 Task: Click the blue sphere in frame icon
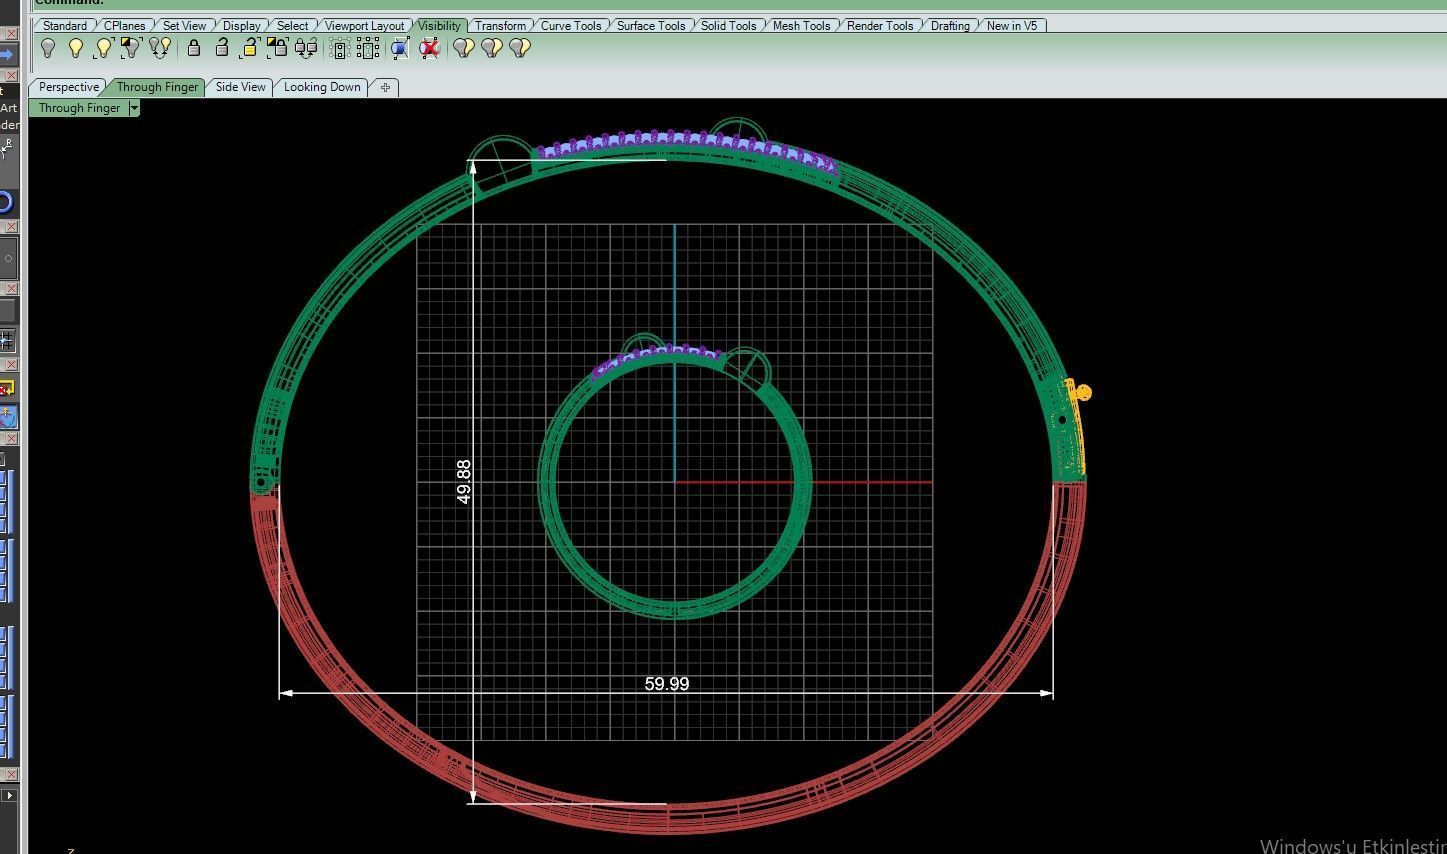coord(401,48)
